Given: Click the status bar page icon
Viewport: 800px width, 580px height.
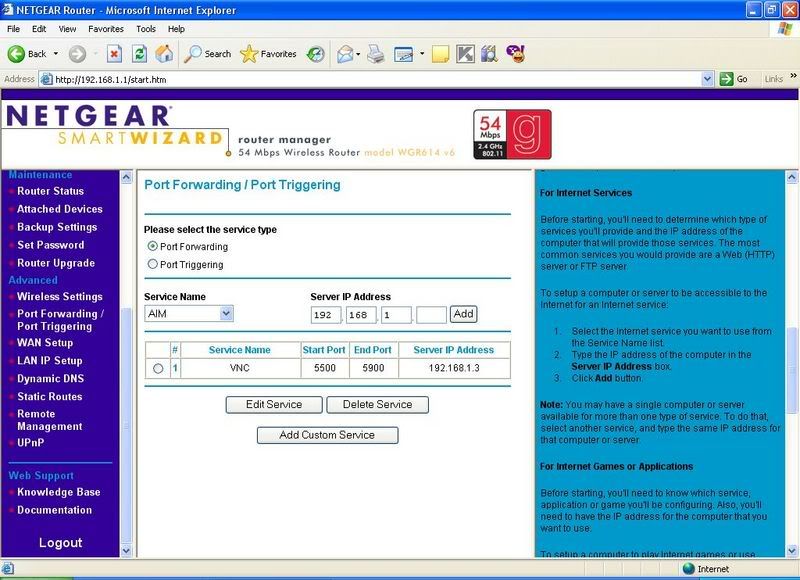Looking at the screenshot, I should (x=7, y=569).
